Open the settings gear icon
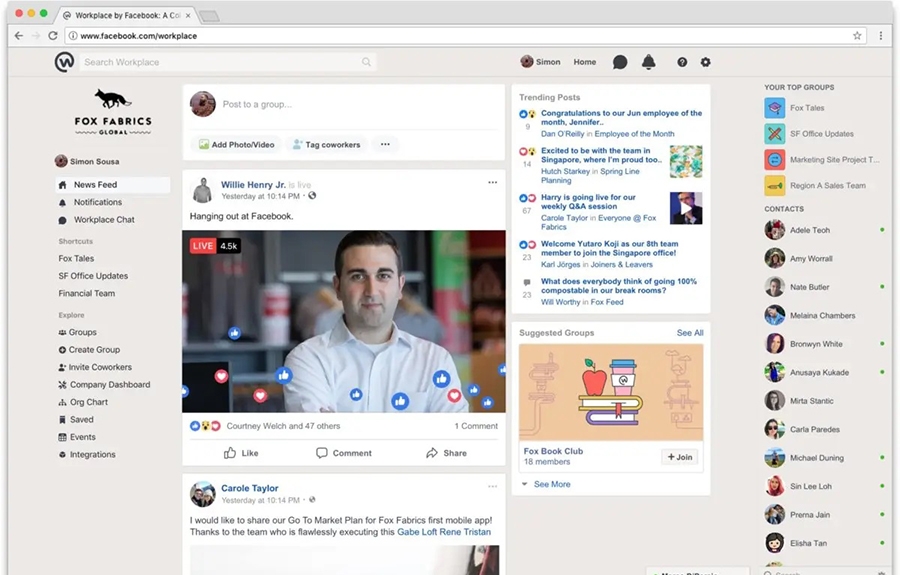 coord(705,62)
